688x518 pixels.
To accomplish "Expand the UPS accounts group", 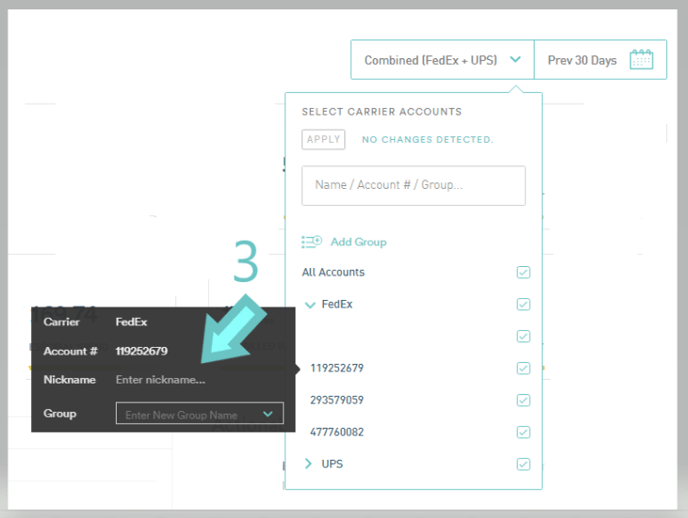I will (x=308, y=464).
